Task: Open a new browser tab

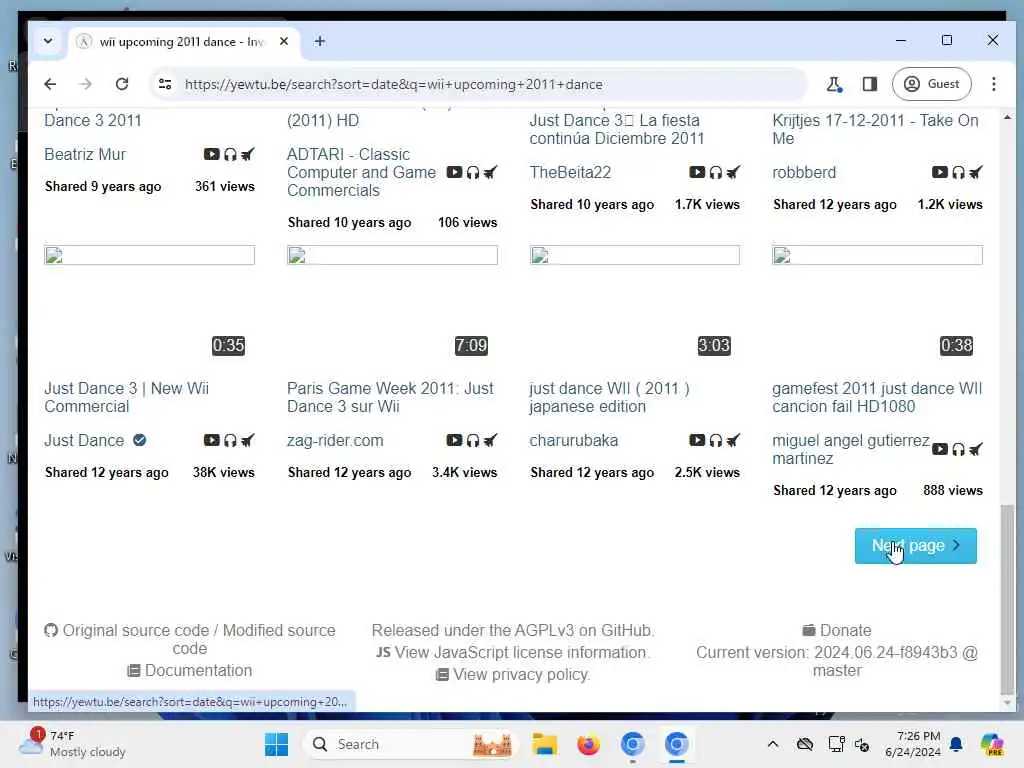Action: pyautogui.click(x=319, y=41)
